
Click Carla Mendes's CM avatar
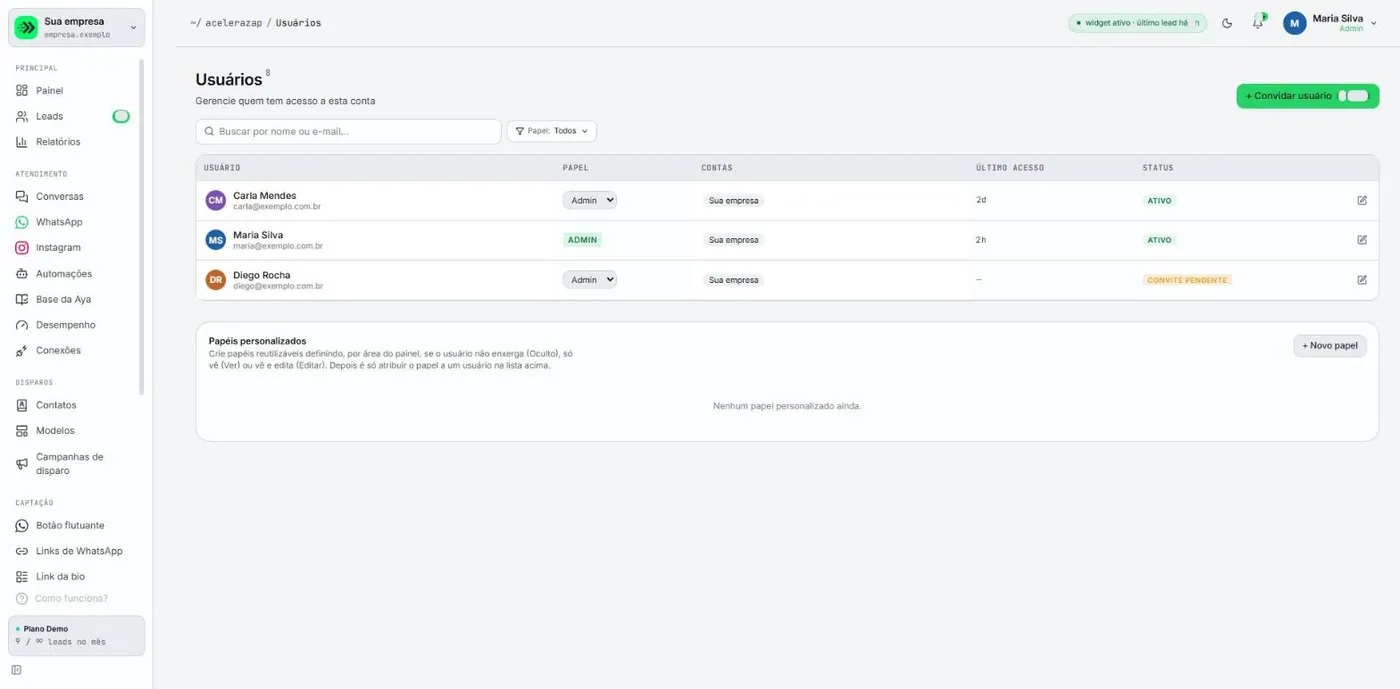[x=216, y=200]
